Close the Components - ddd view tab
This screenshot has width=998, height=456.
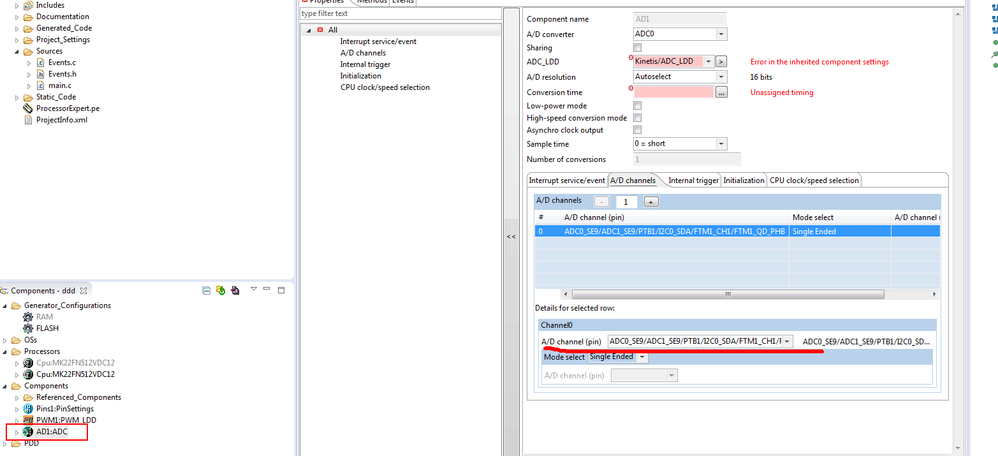pyautogui.click(x=83, y=290)
